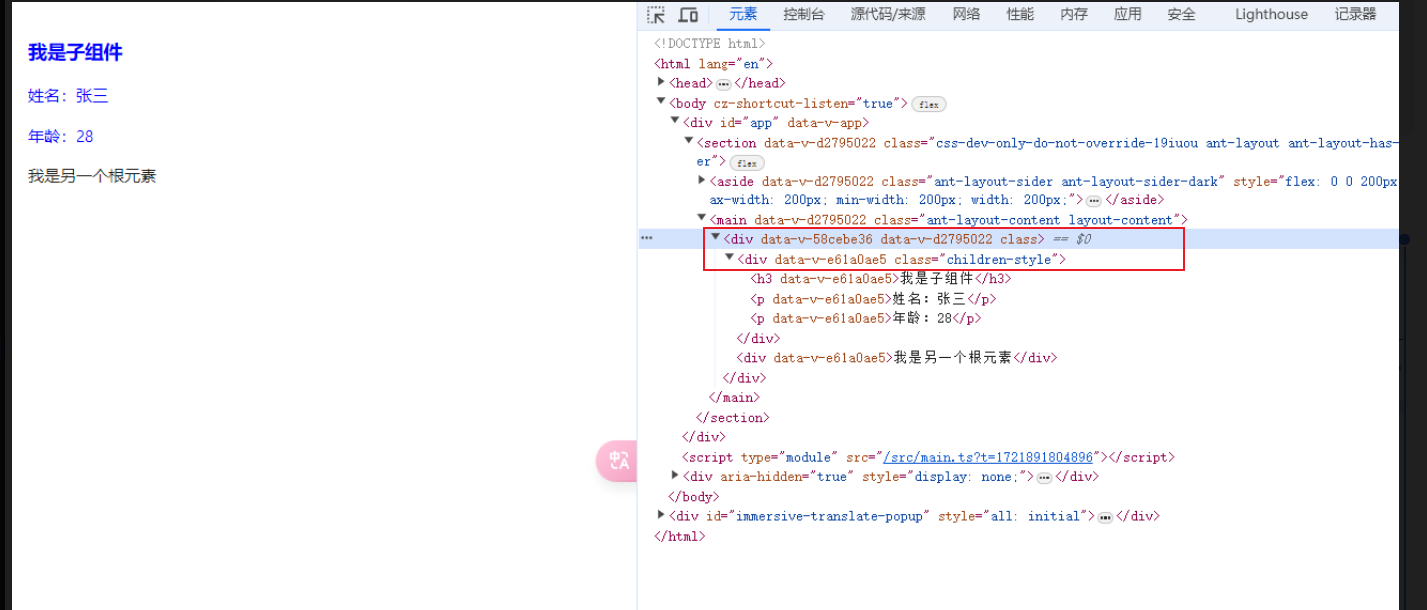Open the Lighthouse tab
This screenshot has height=610, width=1427.
(x=1271, y=14)
